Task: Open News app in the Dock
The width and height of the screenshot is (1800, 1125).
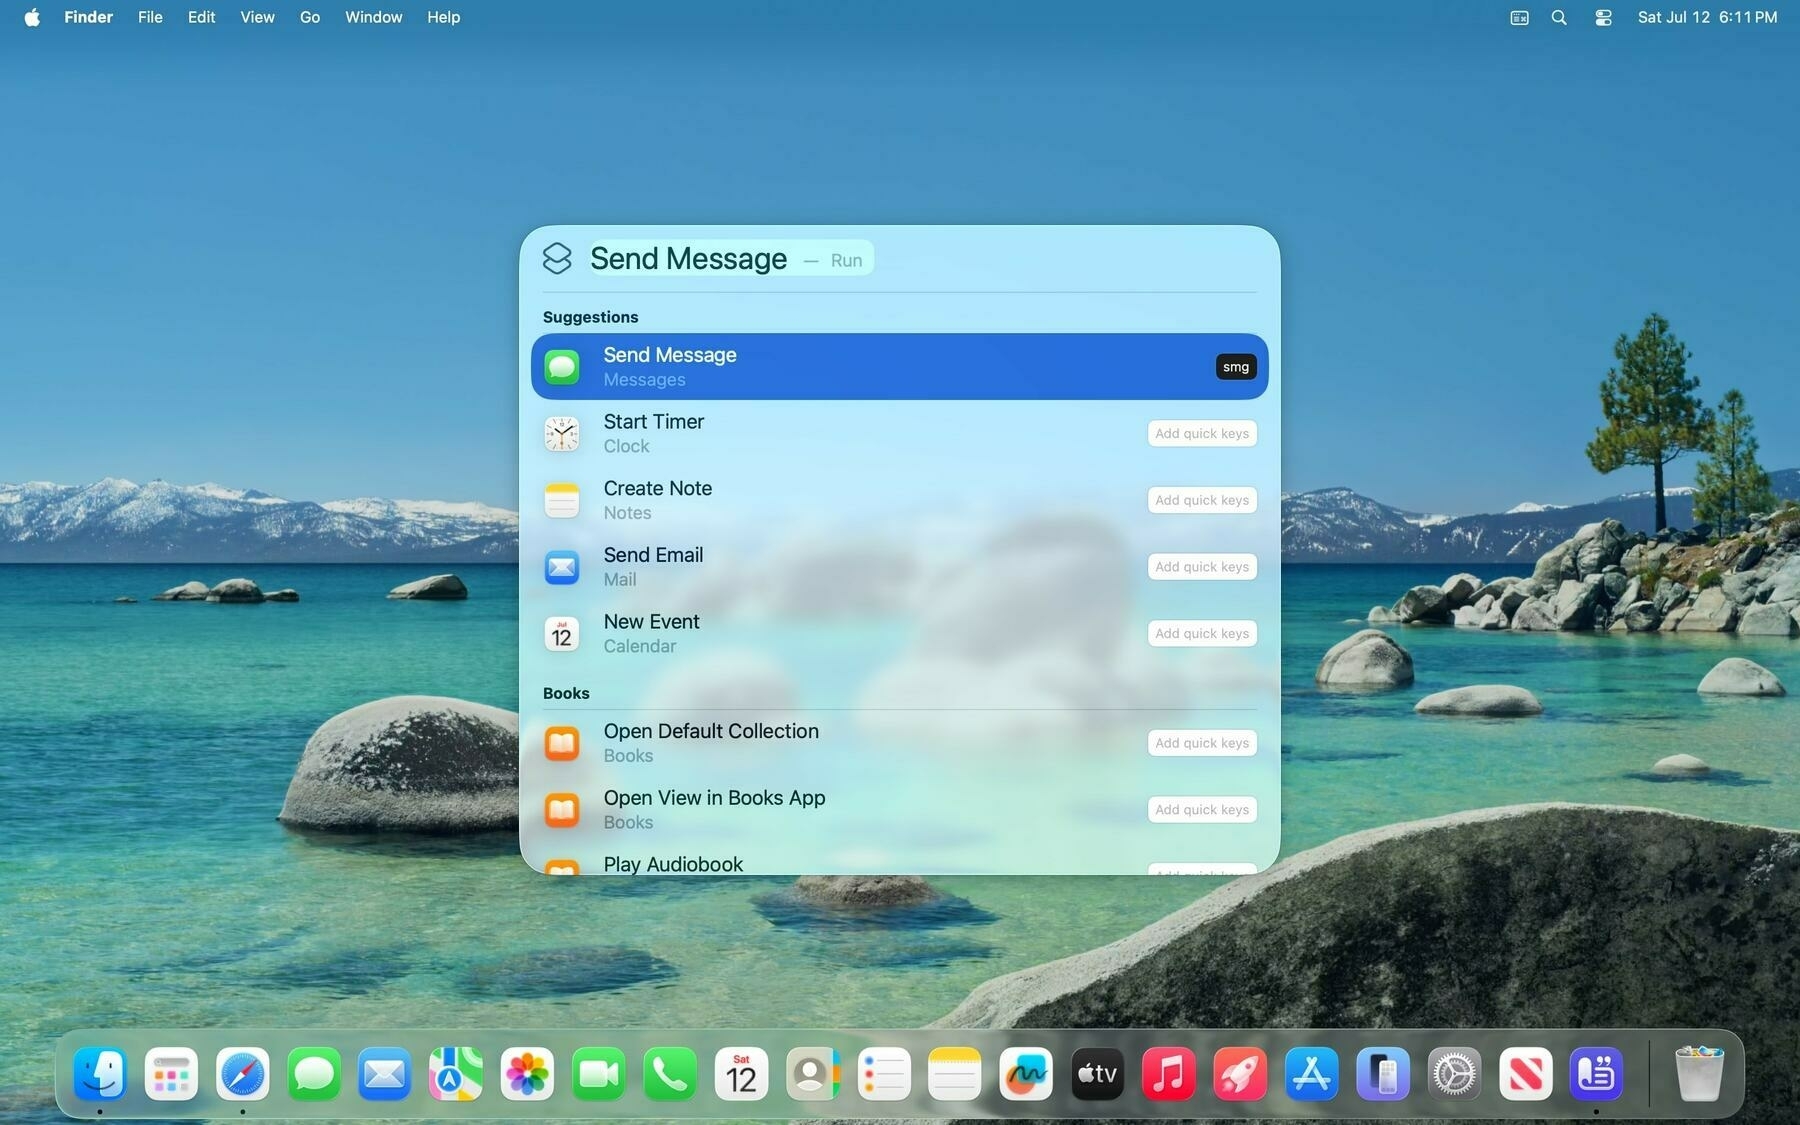Action: click(x=1525, y=1074)
